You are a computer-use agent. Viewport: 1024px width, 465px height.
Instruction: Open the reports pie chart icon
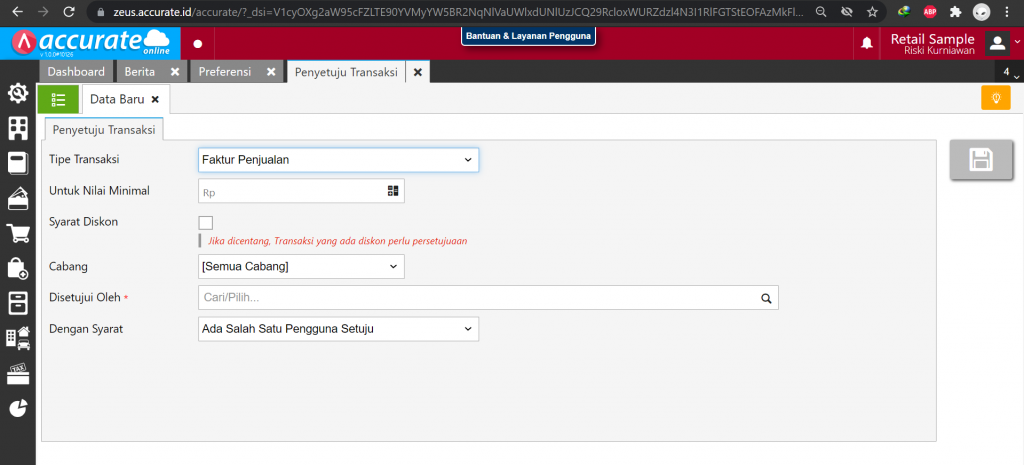[x=18, y=408]
